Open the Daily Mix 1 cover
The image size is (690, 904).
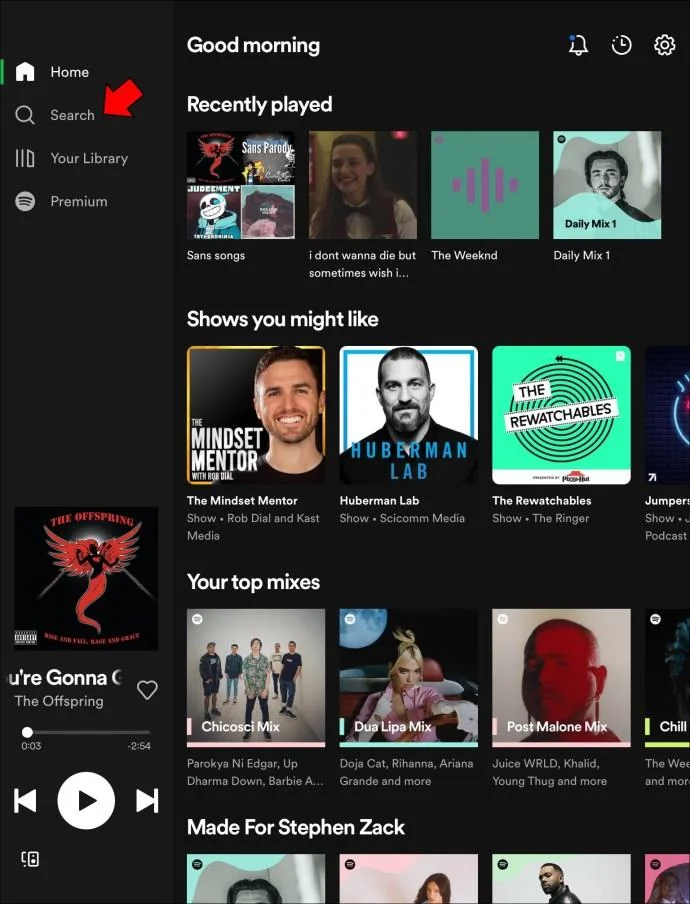(607, 184)
